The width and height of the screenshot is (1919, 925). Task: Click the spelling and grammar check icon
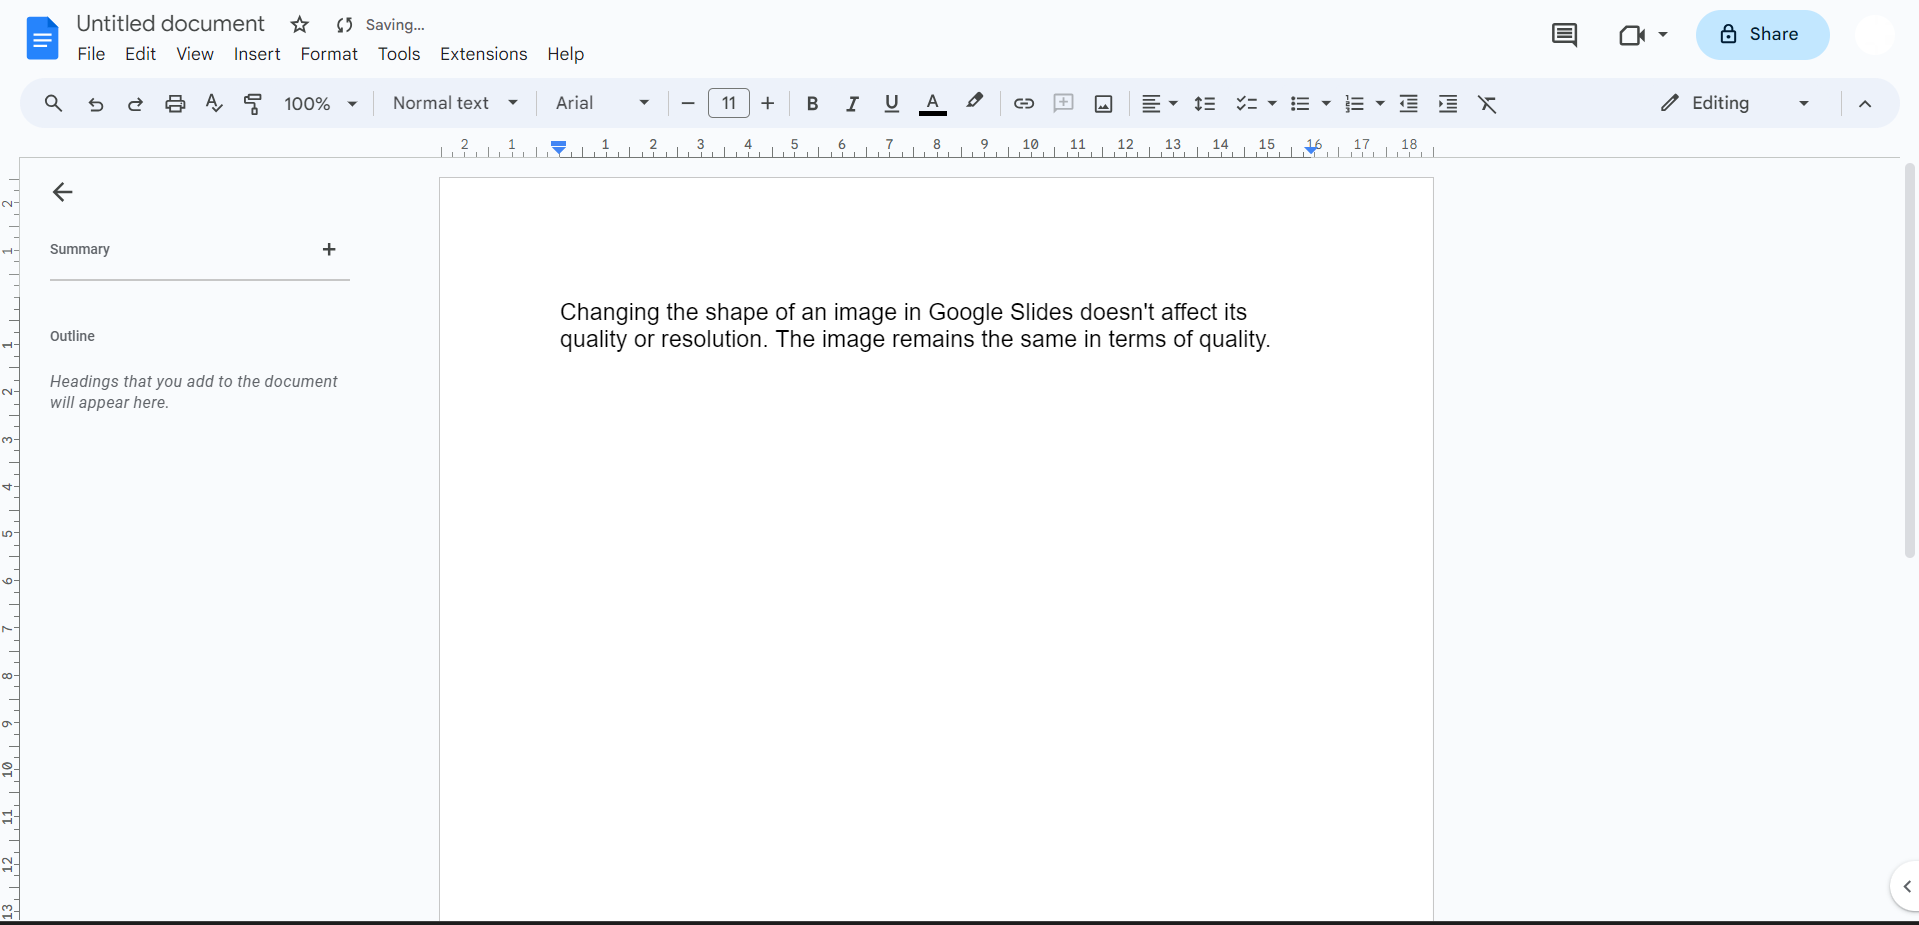pos(214,103)
